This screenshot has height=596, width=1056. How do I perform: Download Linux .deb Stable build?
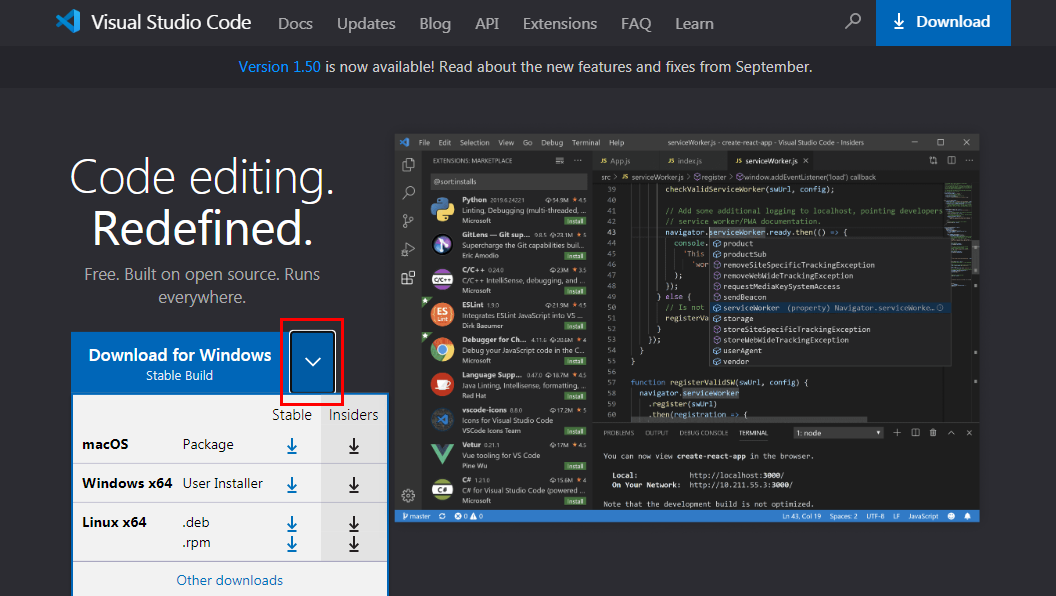pos(292,523)
